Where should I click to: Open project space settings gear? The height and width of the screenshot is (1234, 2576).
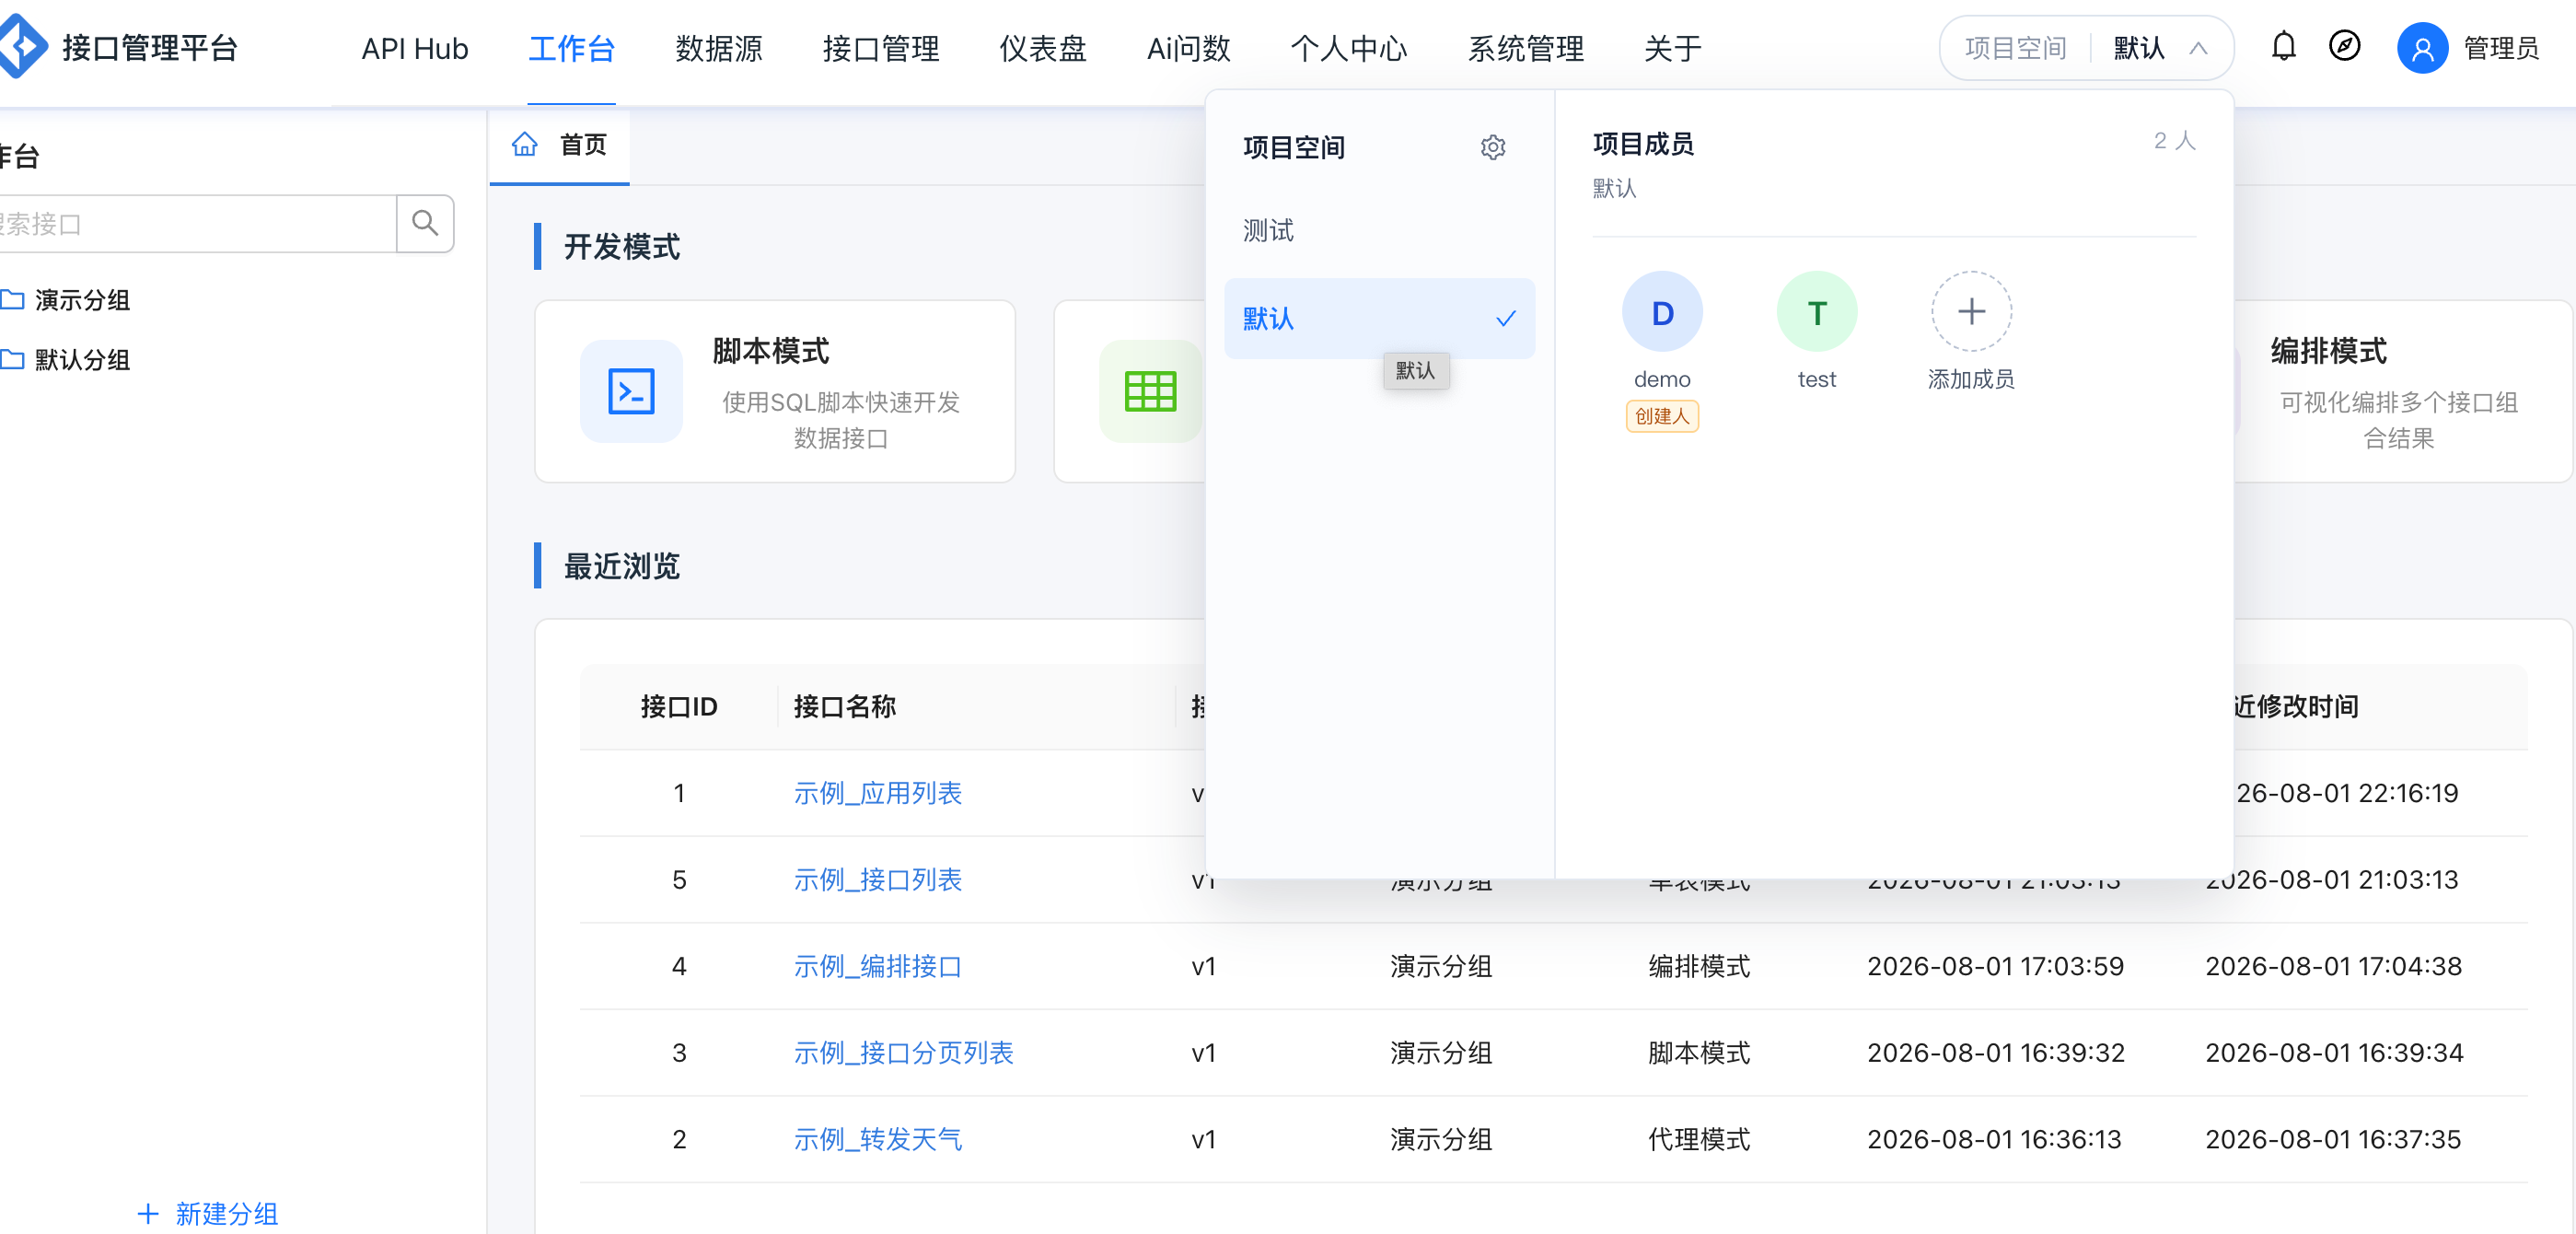(1492, 148)
